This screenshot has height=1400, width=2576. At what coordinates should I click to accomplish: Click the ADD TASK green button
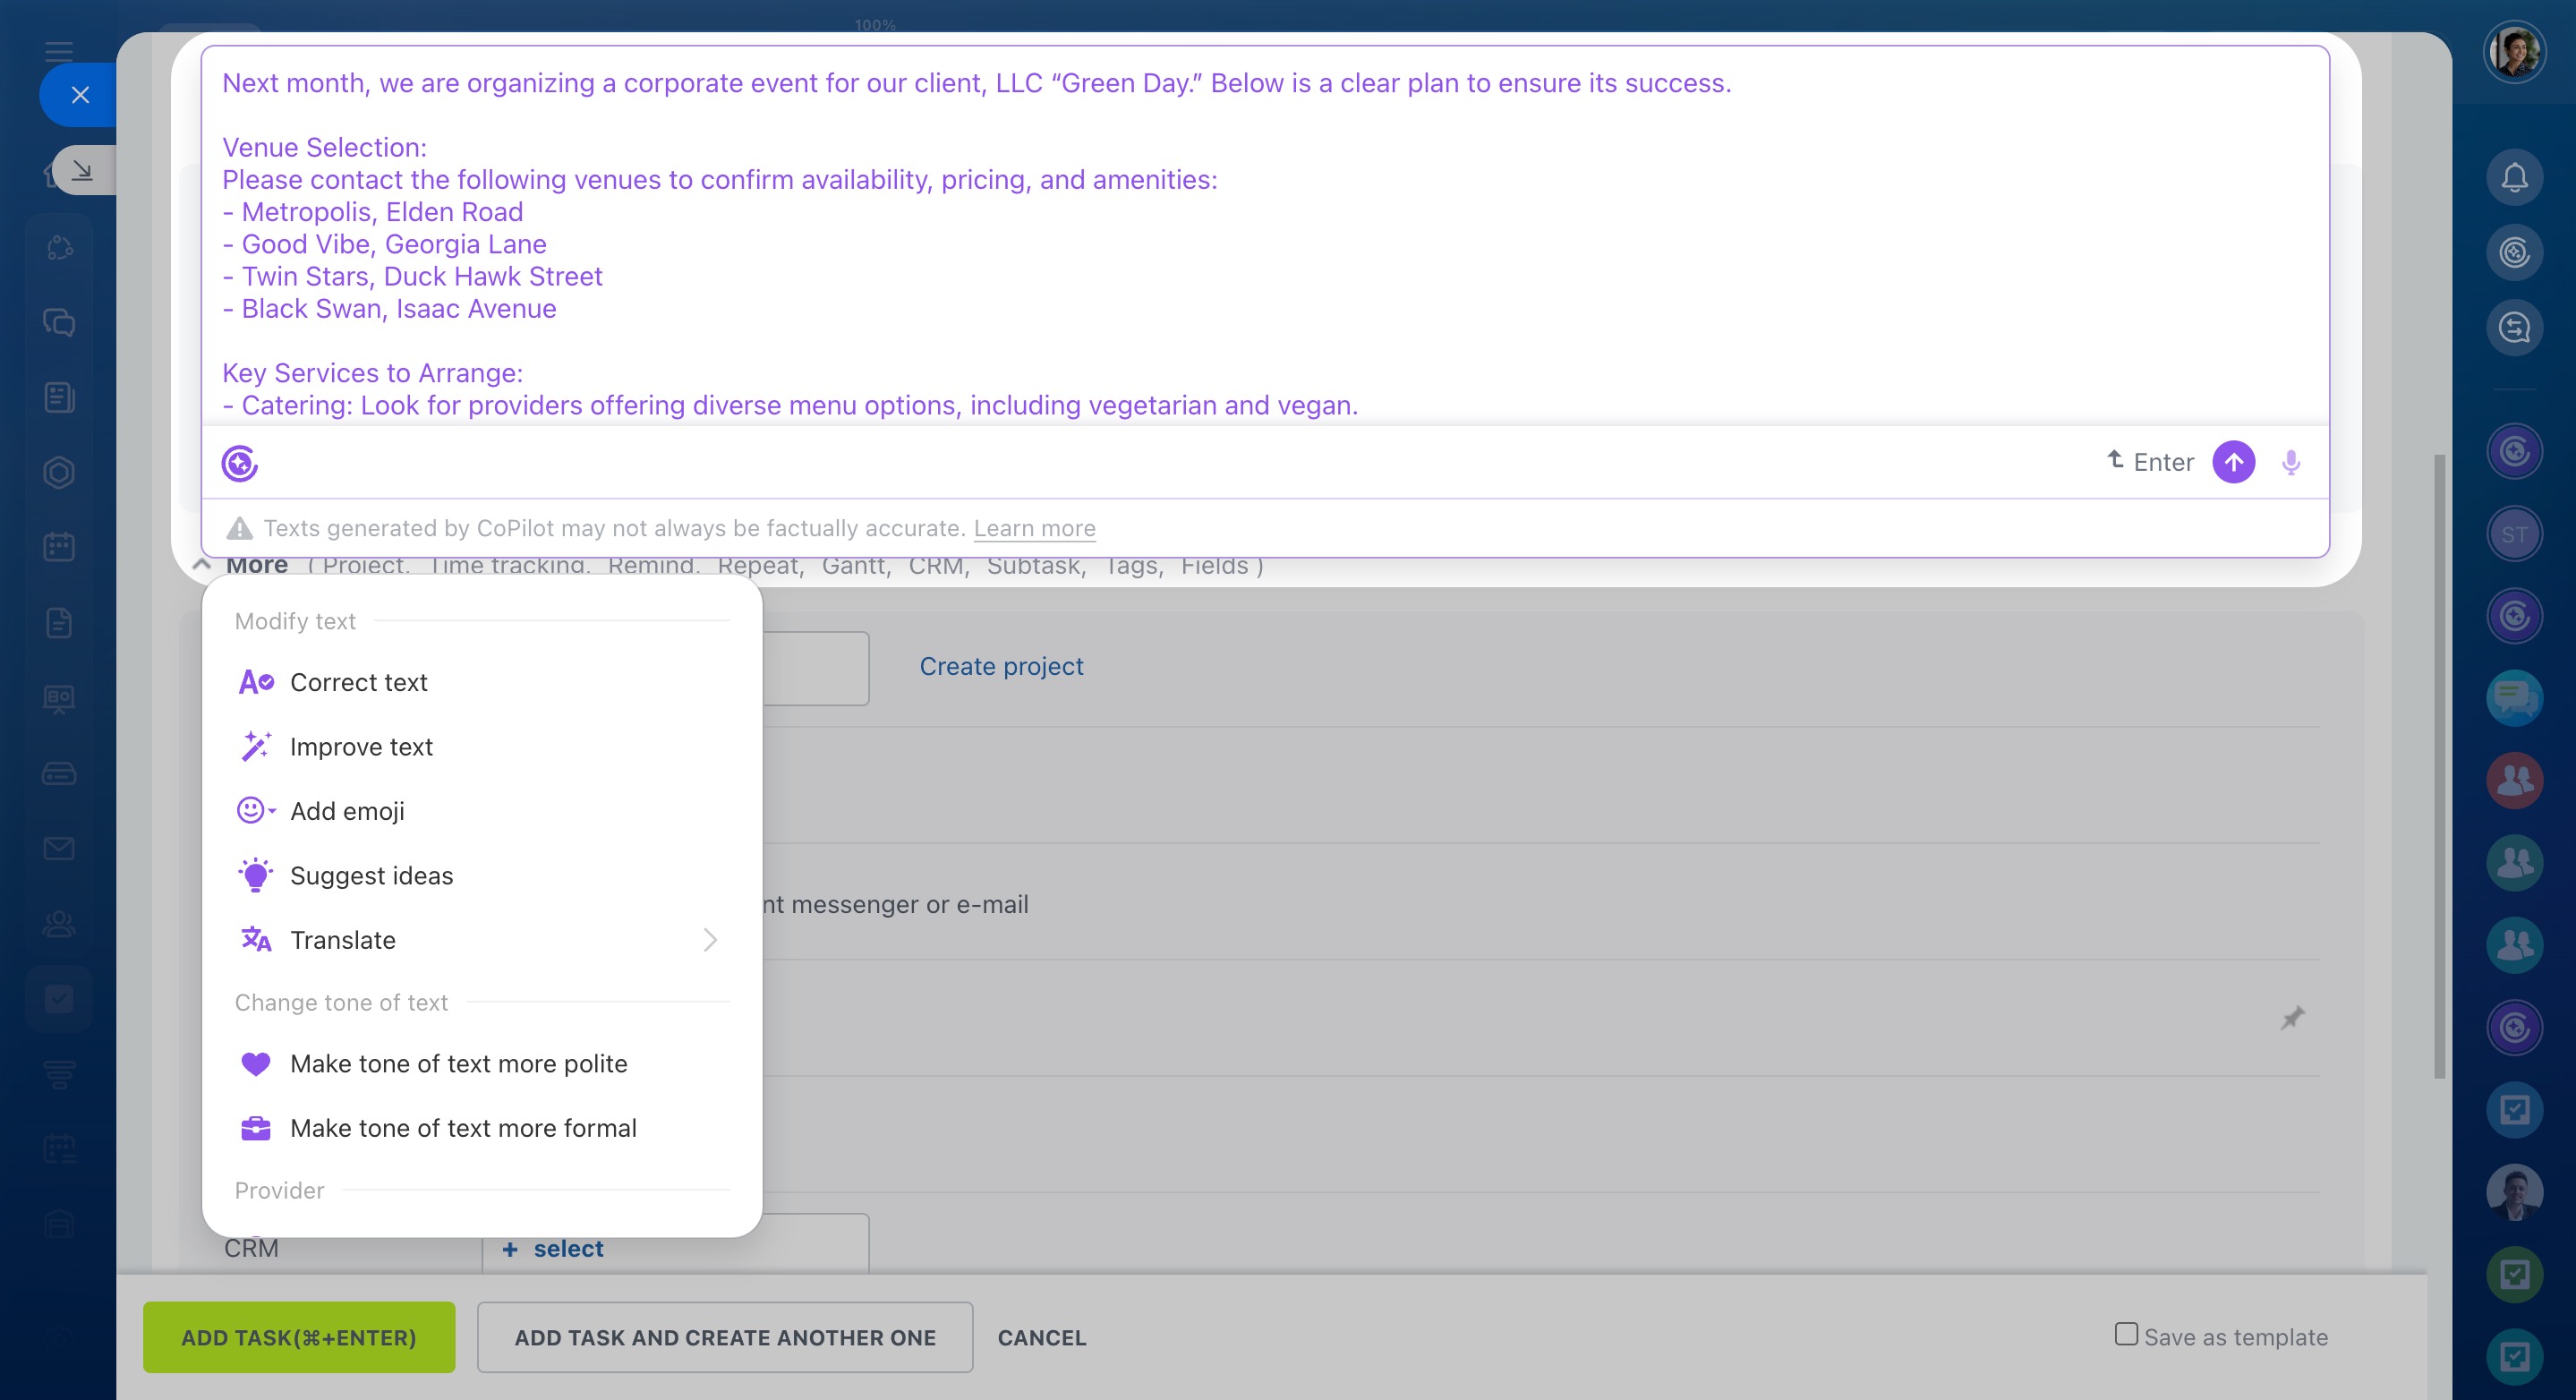298,1338
